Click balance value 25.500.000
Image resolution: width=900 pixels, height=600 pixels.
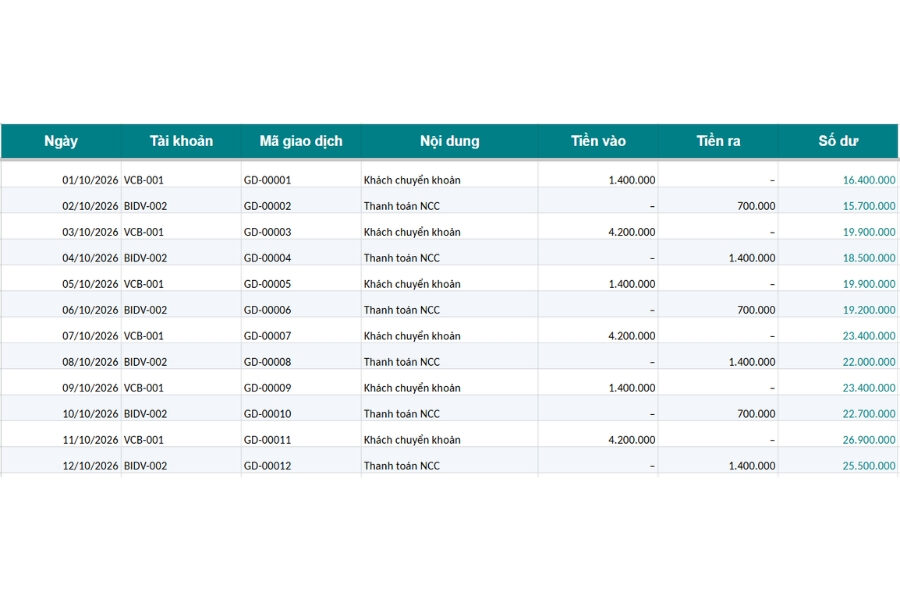click(868, 466)
